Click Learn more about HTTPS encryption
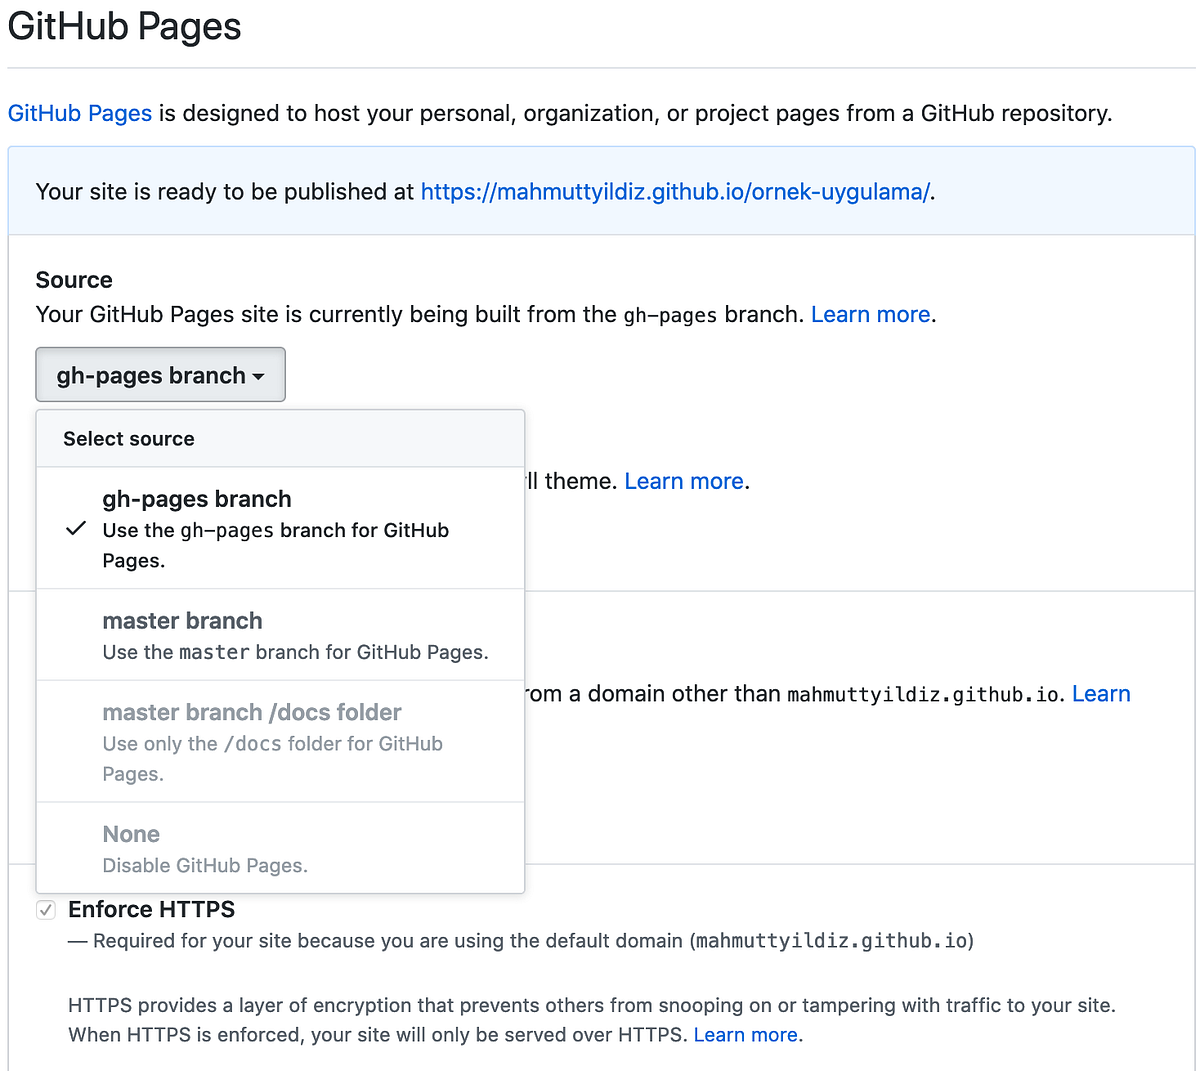The width and height of the screenshot is (1200, 1071). click(744, 1034)
